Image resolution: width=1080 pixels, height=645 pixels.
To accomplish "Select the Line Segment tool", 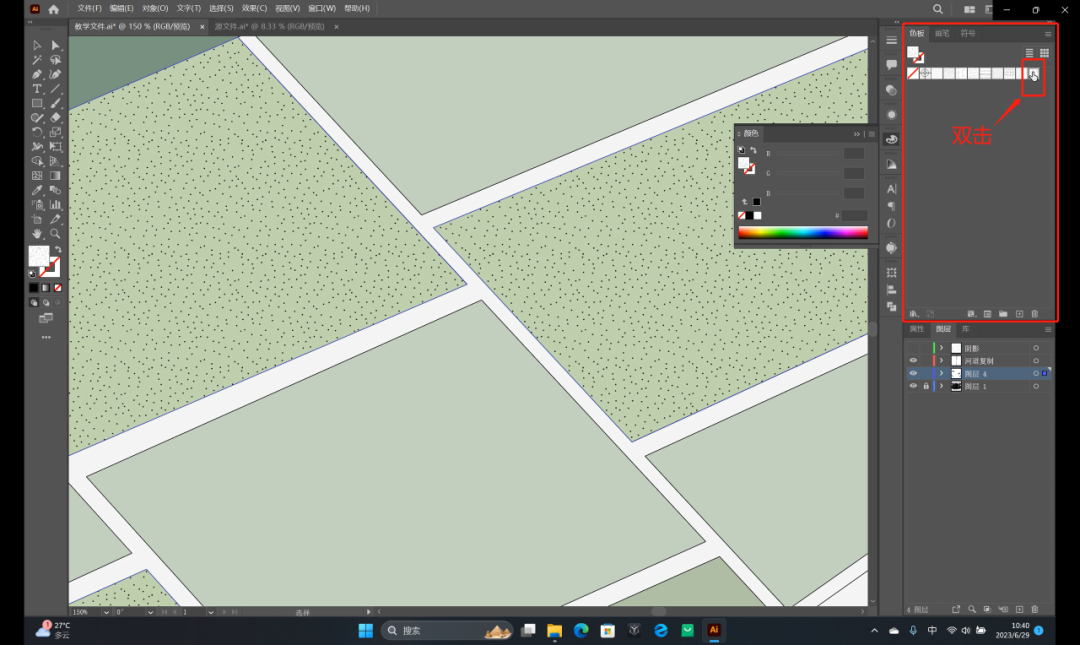I will coord(56,89).
